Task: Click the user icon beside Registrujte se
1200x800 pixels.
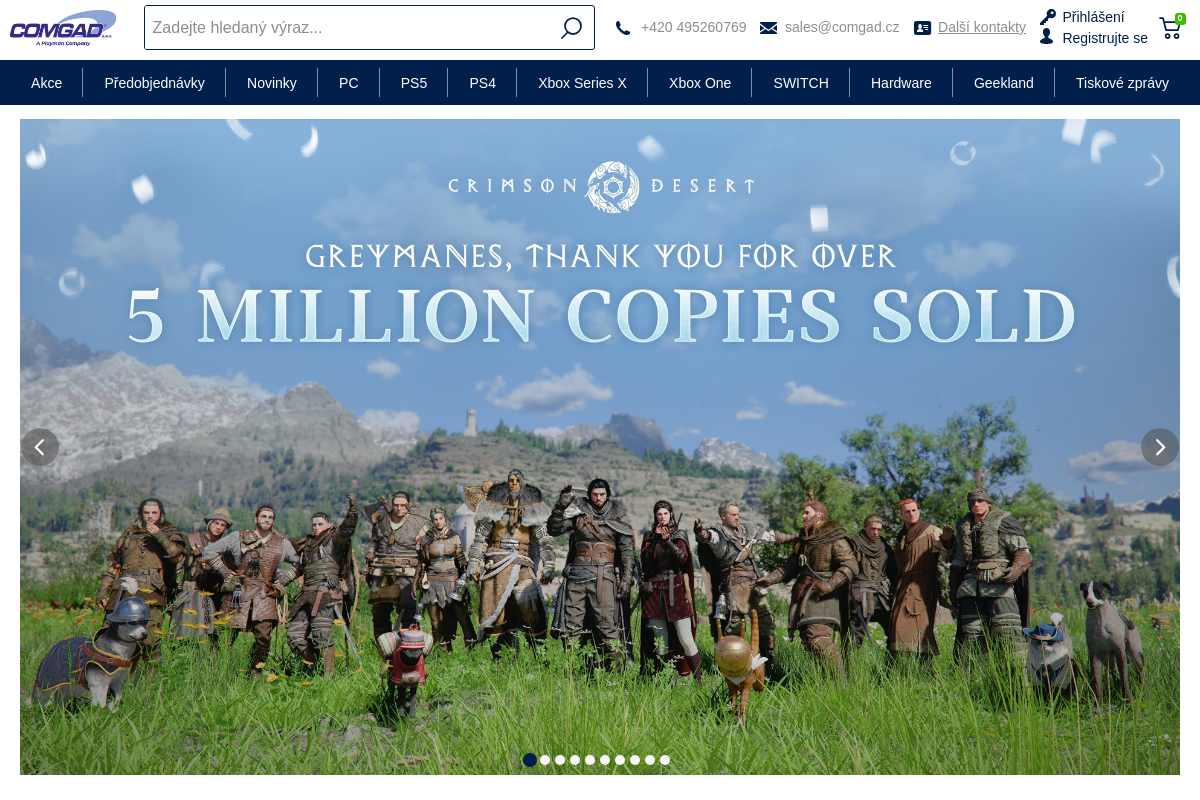Action: click(x=1047, y=37)
